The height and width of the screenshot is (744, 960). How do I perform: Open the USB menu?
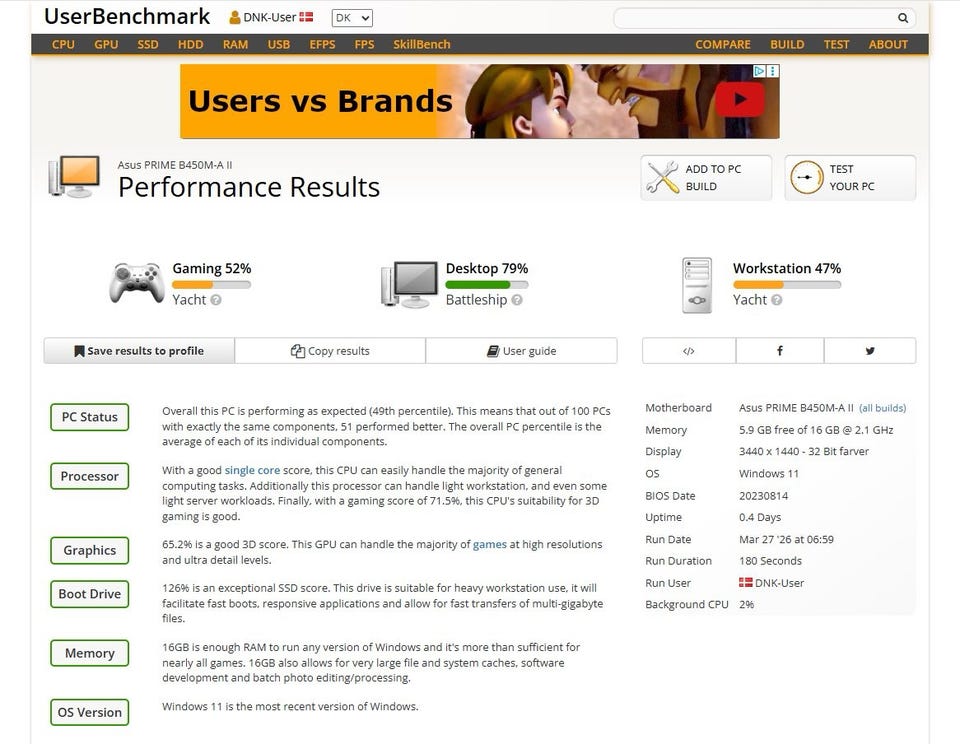pyautogui.click(x=279, y=44)
